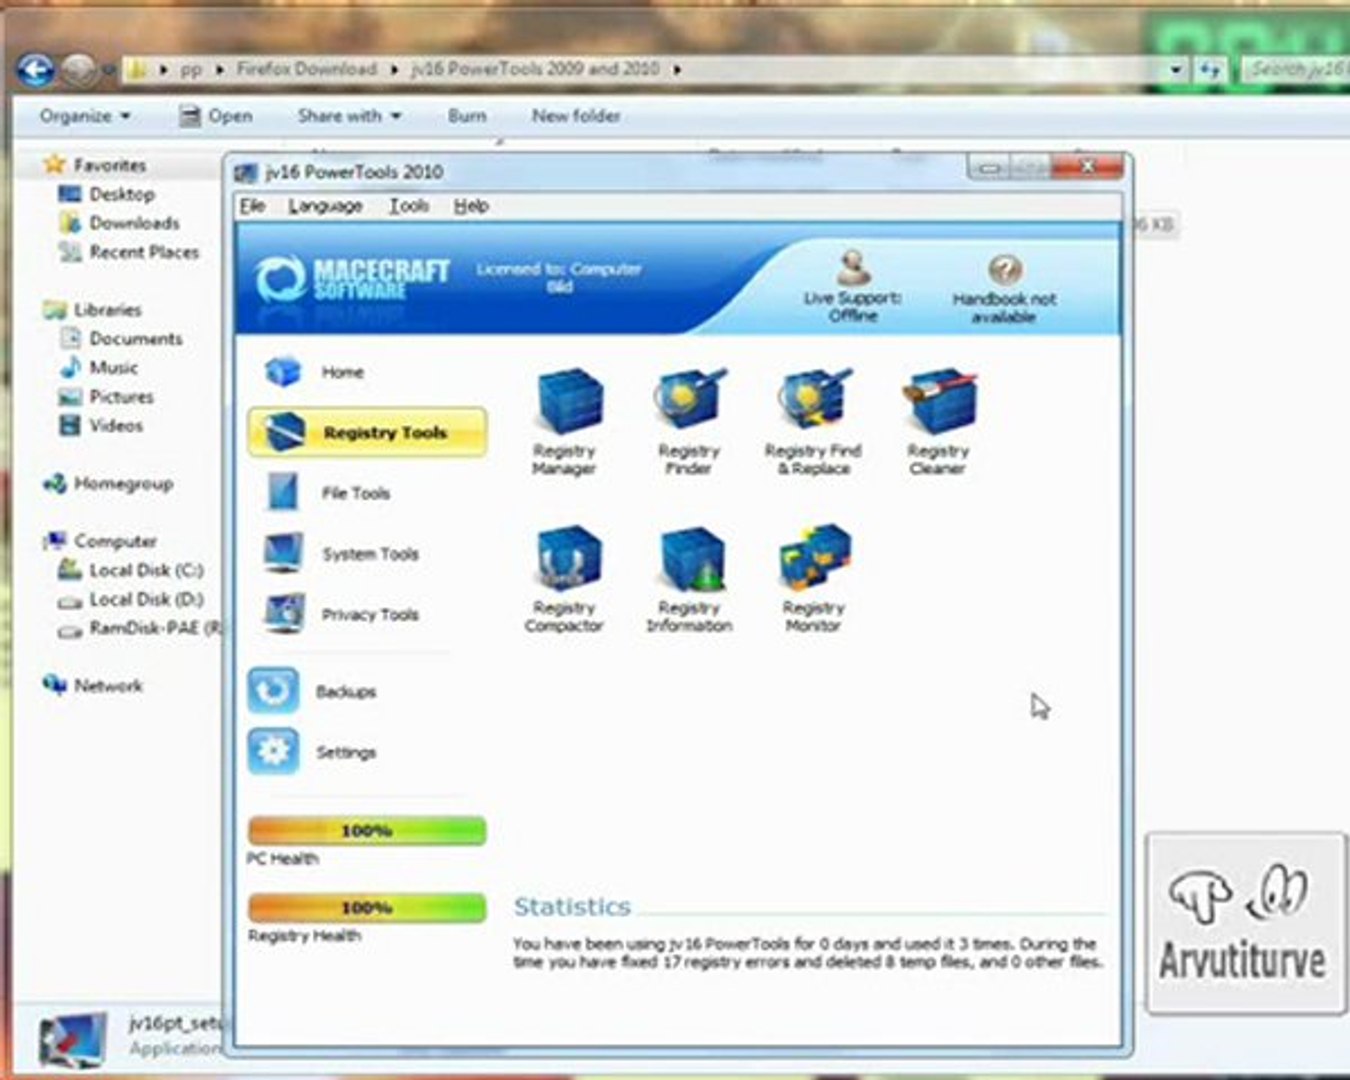Select the jv16pt_setup application file
Screen dimensions: 1350x1080
(x=130, y=1036)
